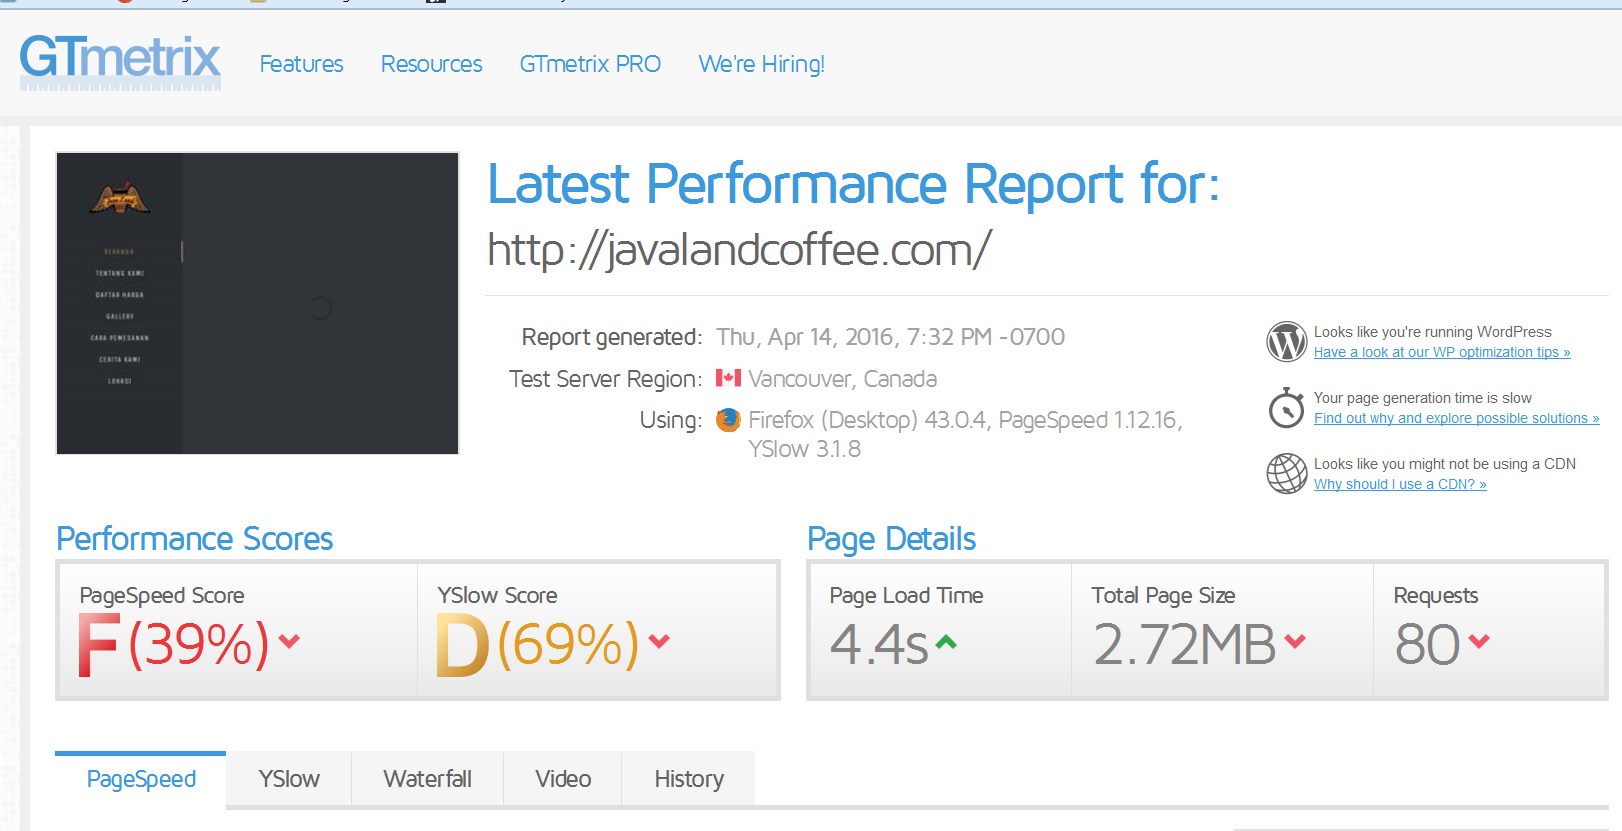The height and width of the screenshot is (831, 1622).
Task: Select the PageSpeed tab
Action: pyautogui.click(x=141, y=779)
